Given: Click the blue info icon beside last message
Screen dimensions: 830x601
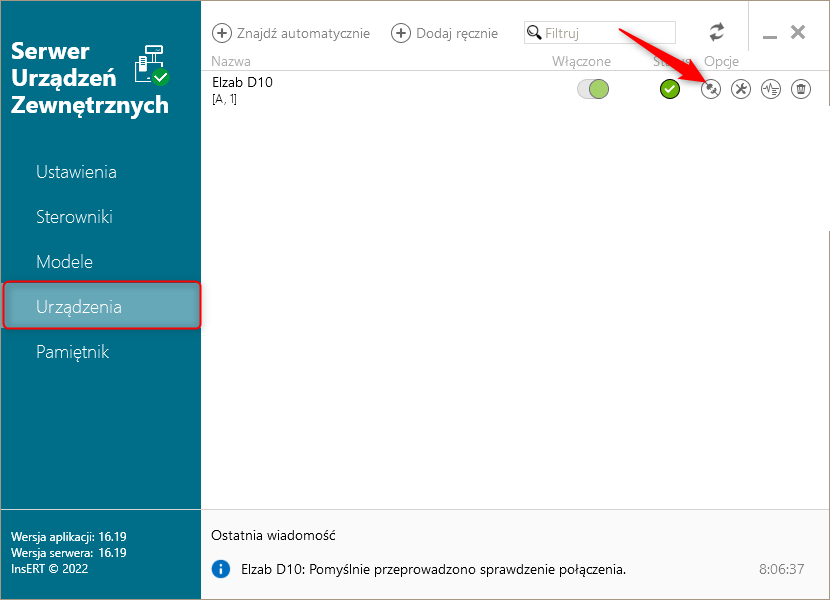Looking at the screenshot, I should pos(221,569).
